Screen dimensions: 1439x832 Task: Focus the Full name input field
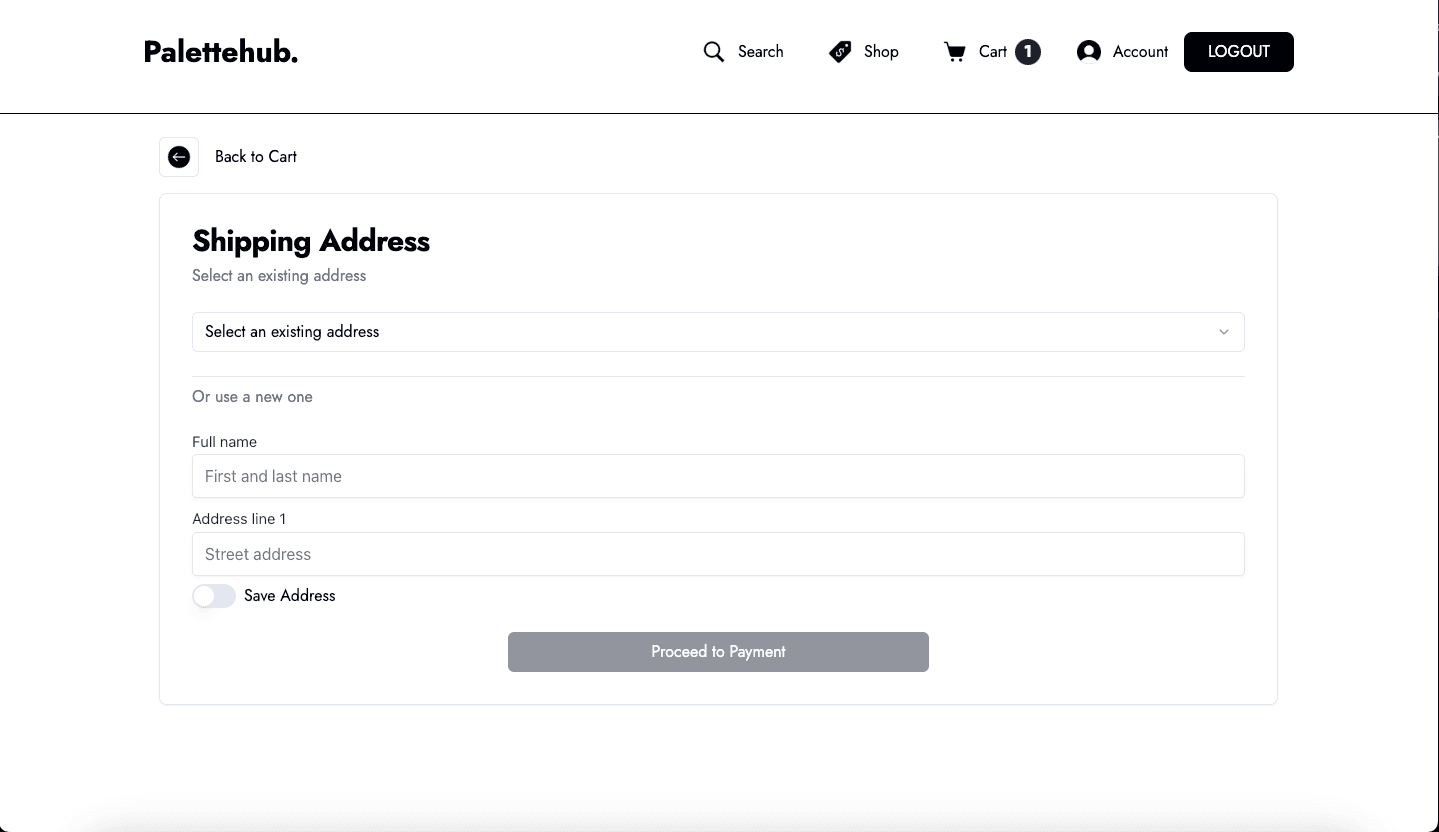point(718,477)
